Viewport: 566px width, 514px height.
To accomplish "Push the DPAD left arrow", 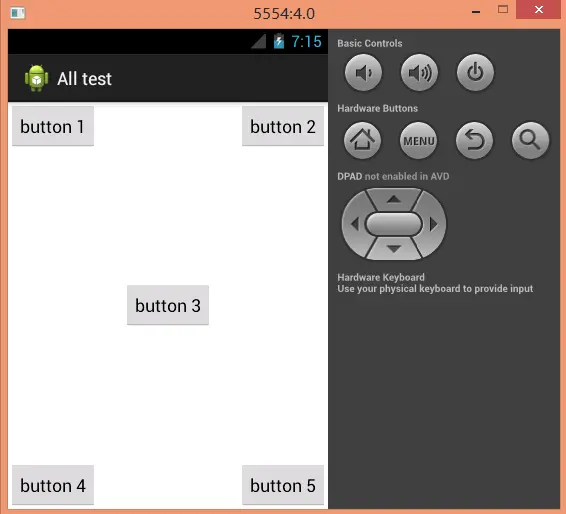I will pos(354,224).
